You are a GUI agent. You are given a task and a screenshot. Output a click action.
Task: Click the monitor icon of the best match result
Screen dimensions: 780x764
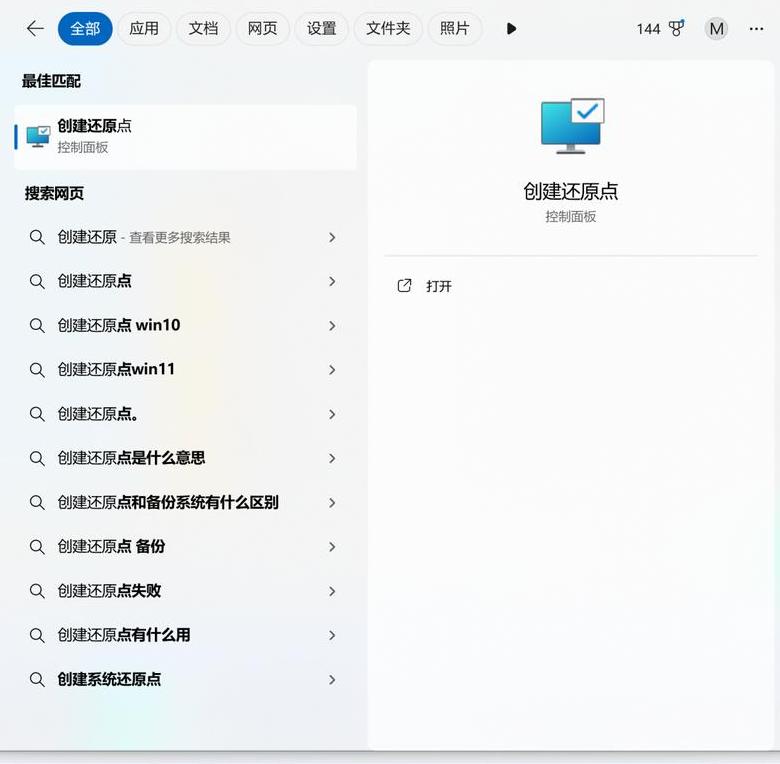click(38, 136)
